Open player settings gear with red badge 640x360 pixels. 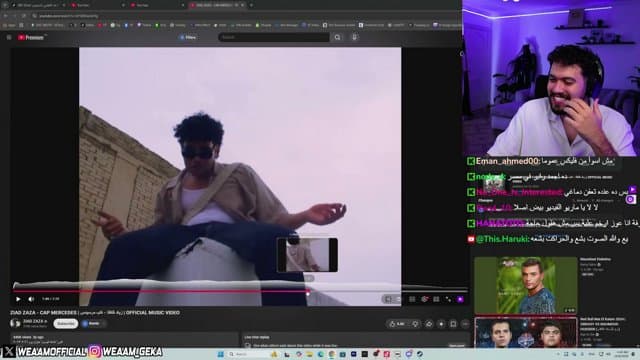(x=424, y=299)
